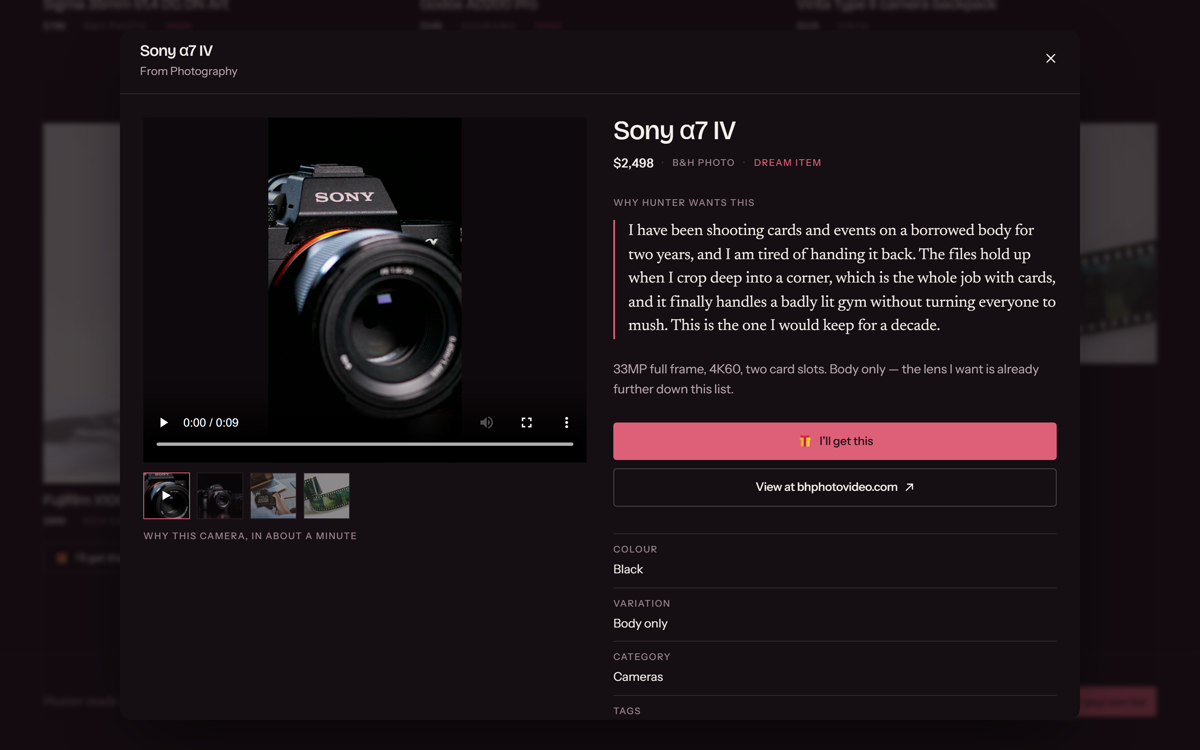The image size is (1200, 750).
Task: Select the third desk photo thumbnail
Action: coord(273,496)
